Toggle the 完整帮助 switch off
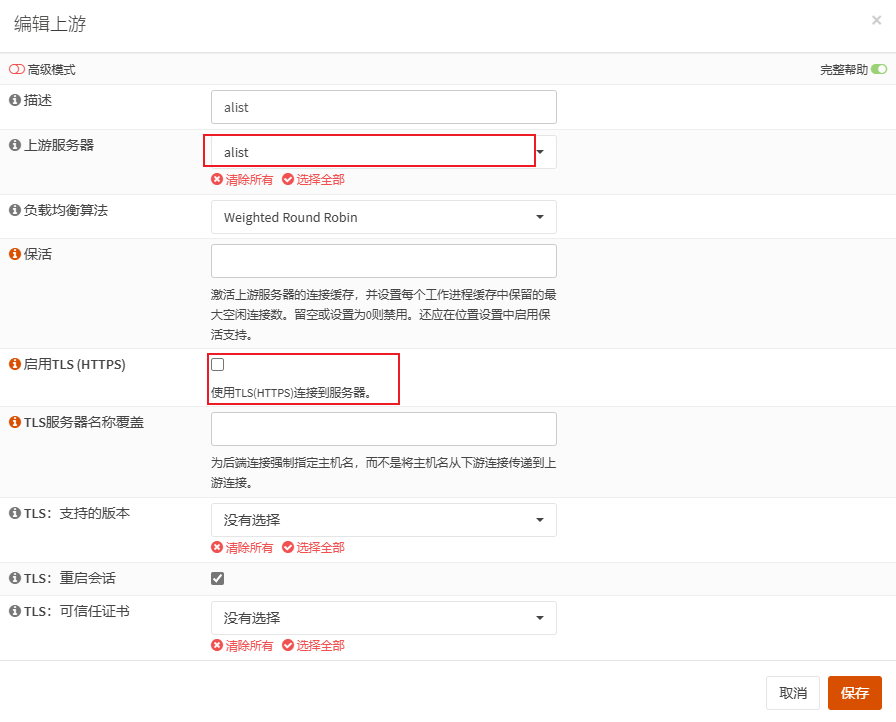 878,70
